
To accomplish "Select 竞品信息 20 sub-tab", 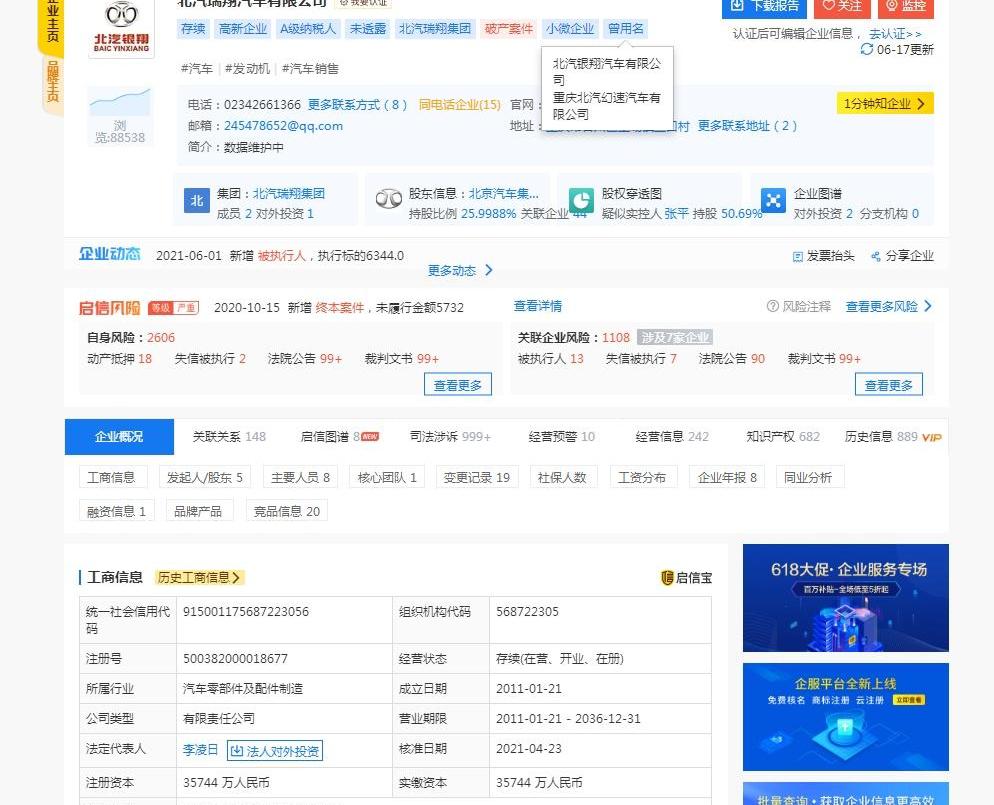I will point(287,511).
